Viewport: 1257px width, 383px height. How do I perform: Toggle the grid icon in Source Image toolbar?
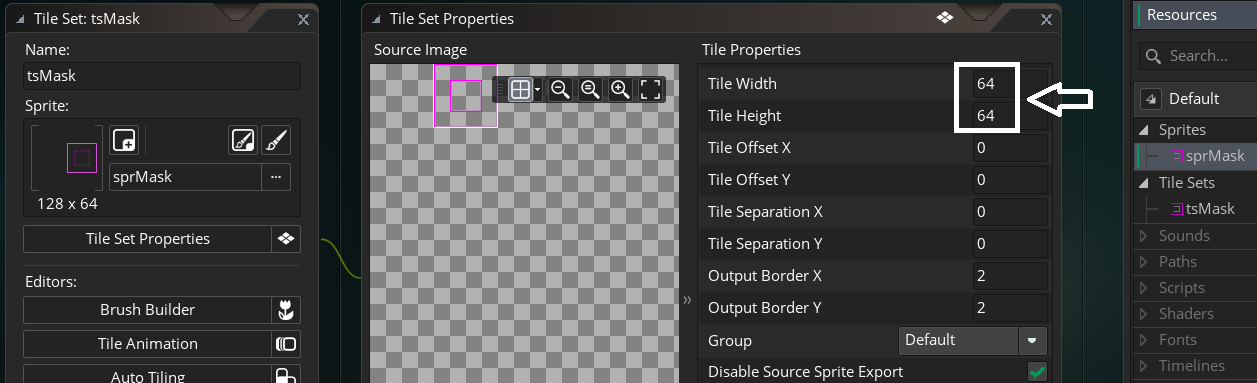(520, 90)
